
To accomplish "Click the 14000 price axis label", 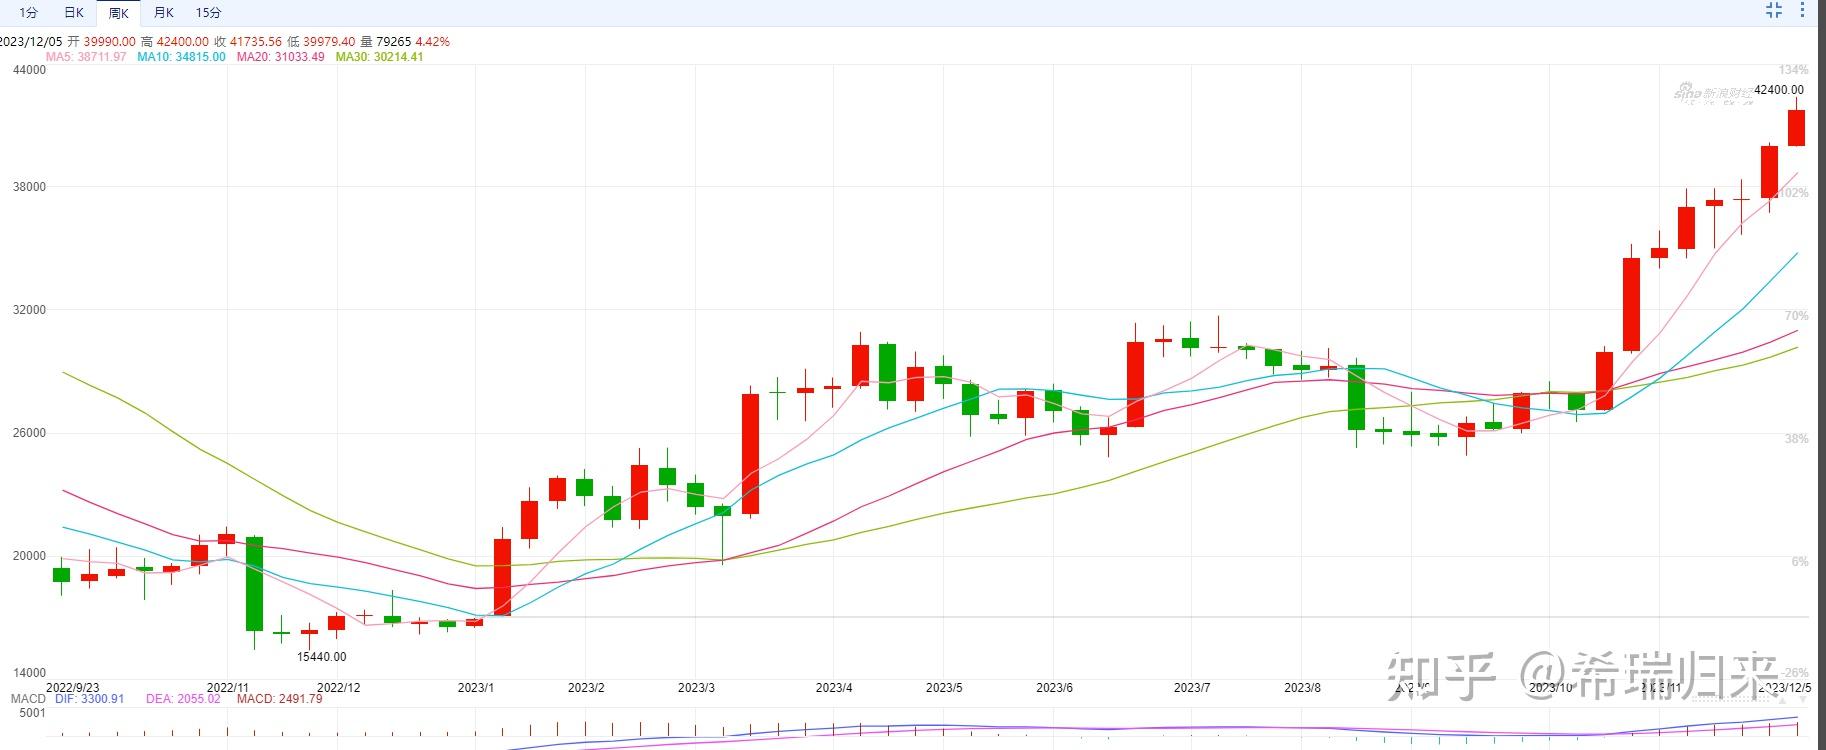I will 29,673.
